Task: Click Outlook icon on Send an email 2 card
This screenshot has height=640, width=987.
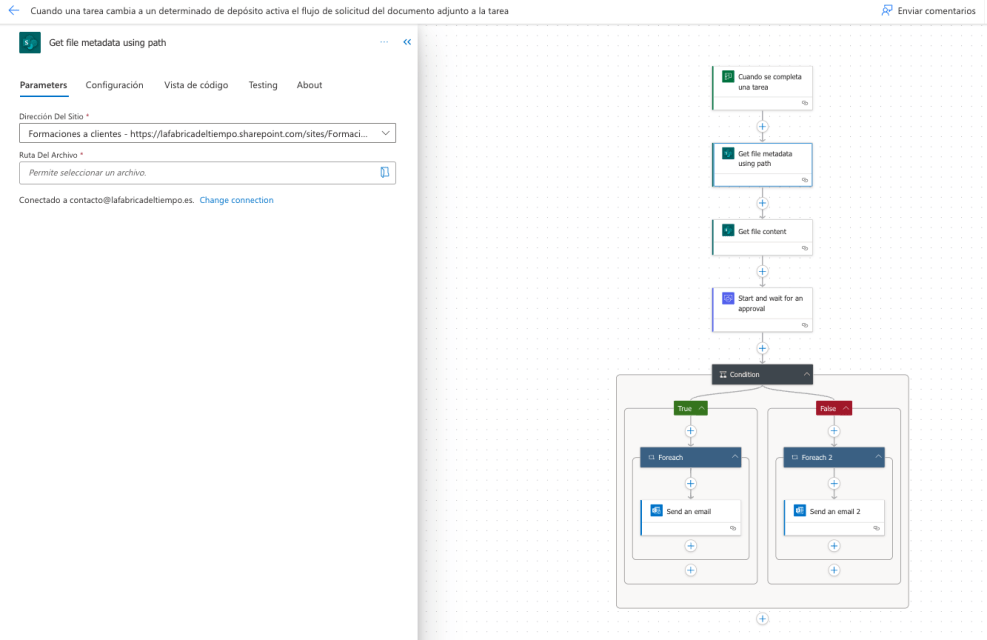Action: [800, 510]
